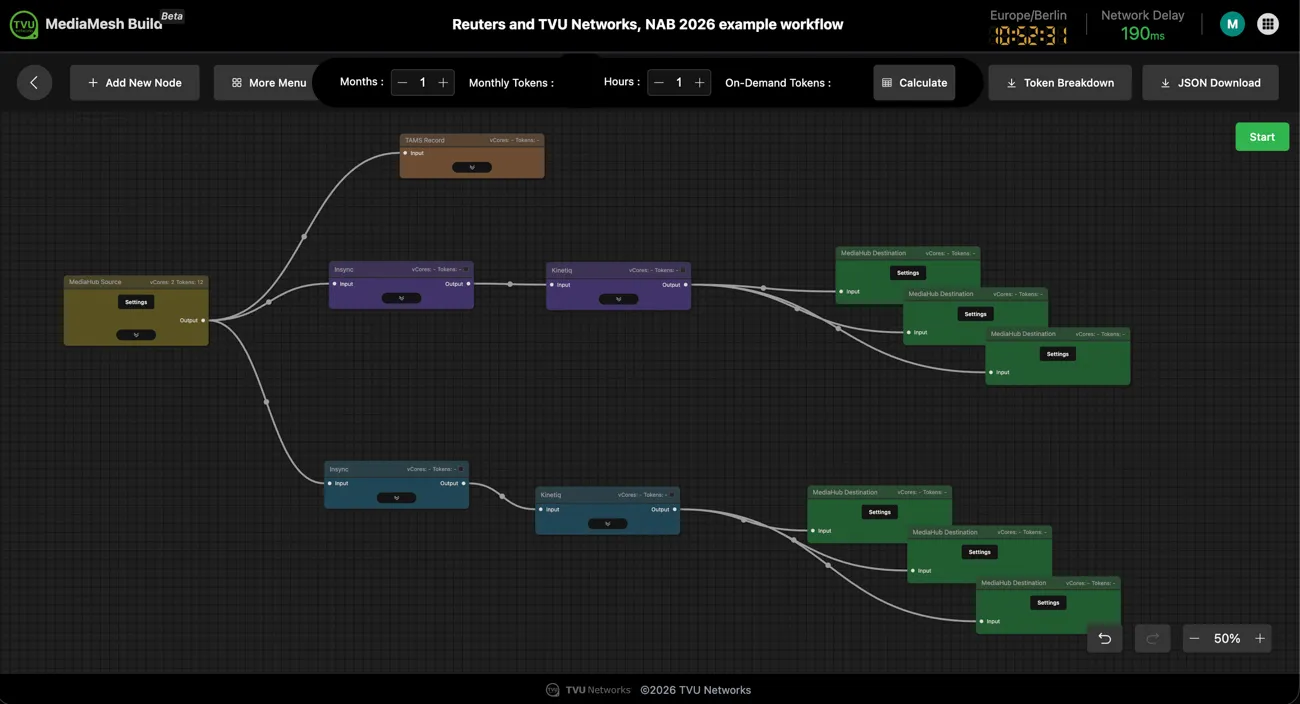Screen dimensions: 1300x704
Task: Expand the blue Insync node chevron
Action: pos(396,498)
